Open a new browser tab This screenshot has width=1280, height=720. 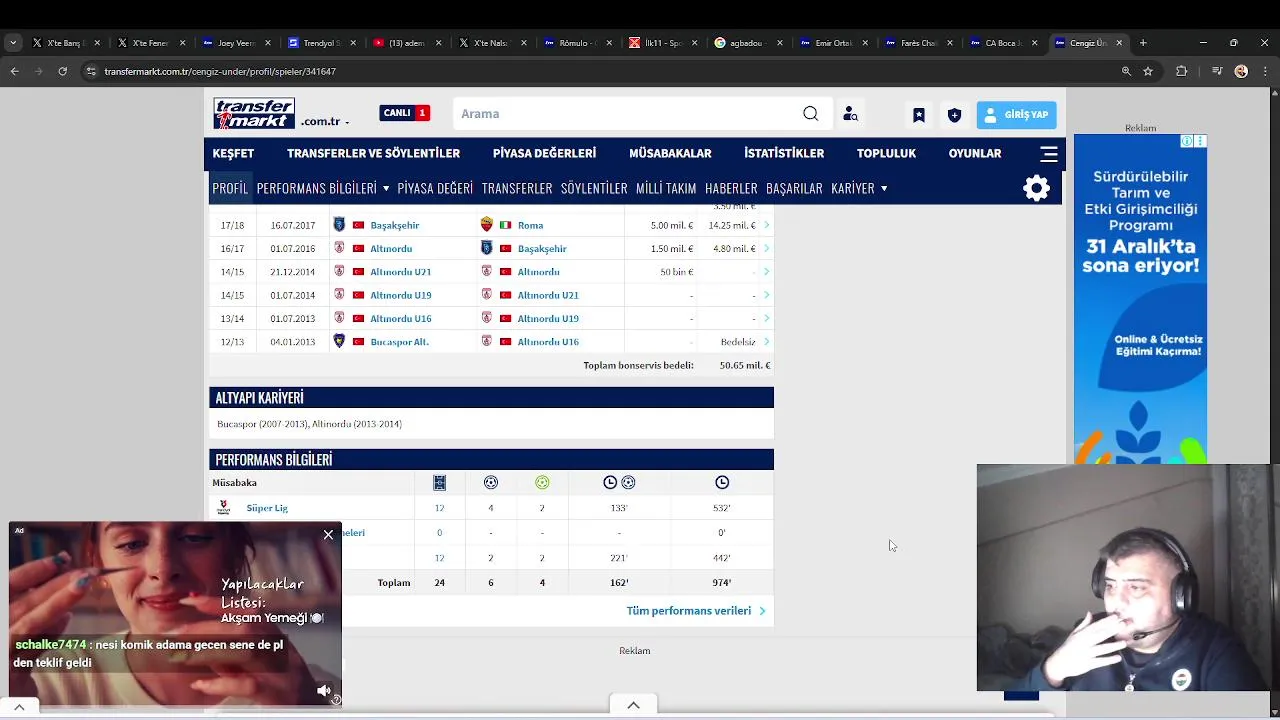point(1143,43)
